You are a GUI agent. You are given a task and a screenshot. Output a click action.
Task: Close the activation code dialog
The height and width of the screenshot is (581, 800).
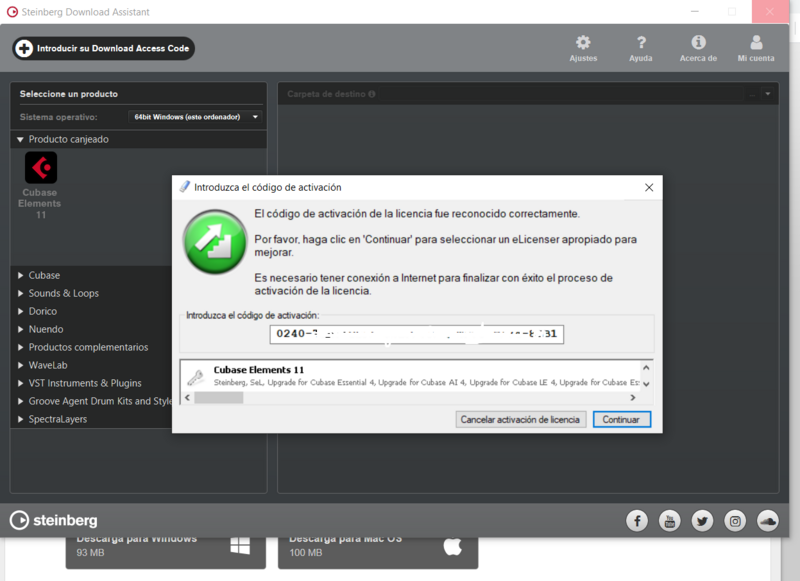(649, 188)
